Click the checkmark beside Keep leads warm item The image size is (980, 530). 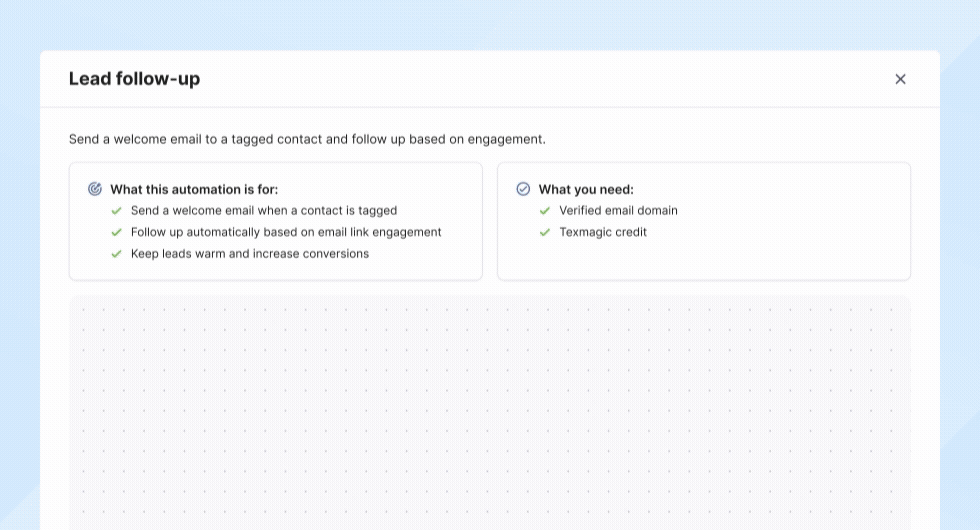click(116, 254)
